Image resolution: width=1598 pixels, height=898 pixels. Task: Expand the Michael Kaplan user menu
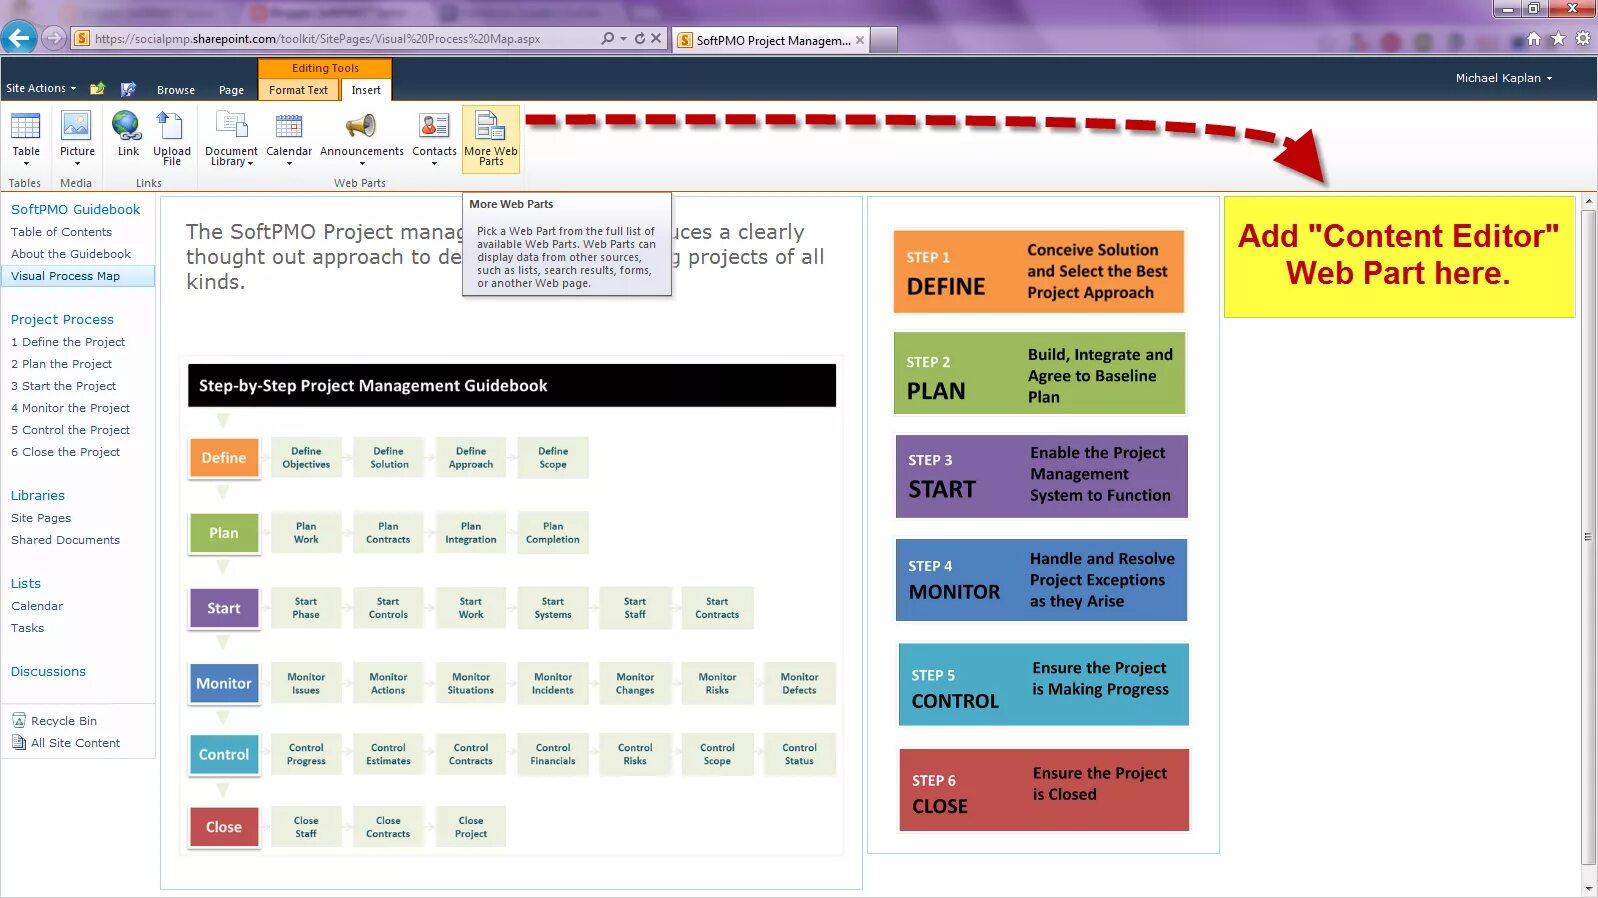(1503, 78)
